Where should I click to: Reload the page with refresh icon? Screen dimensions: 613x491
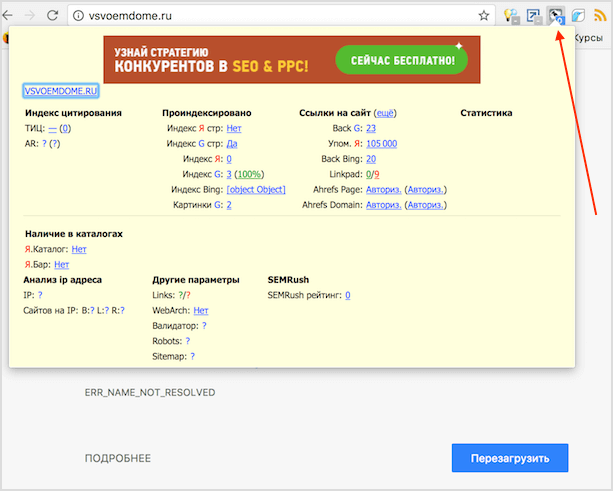click(x=52, y=16)
